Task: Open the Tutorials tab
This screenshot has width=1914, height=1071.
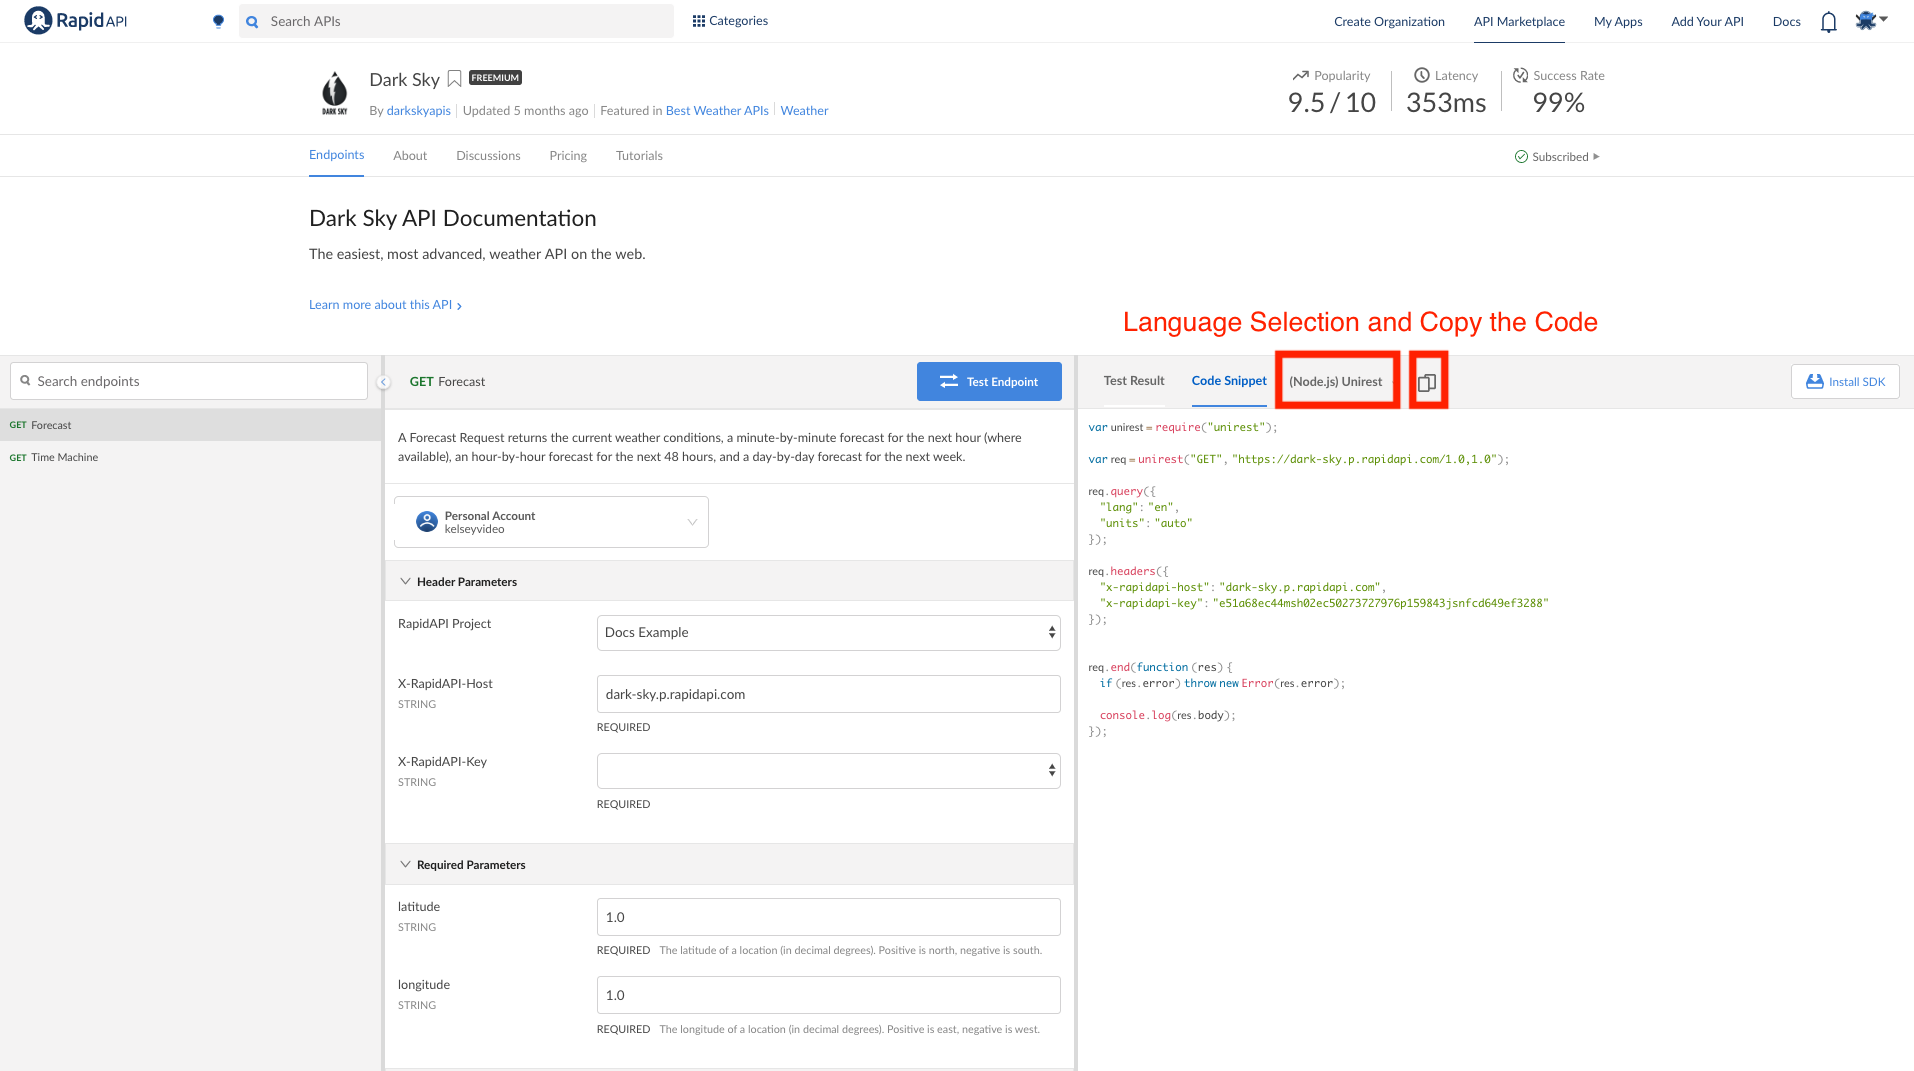Action: click(639, 156)
